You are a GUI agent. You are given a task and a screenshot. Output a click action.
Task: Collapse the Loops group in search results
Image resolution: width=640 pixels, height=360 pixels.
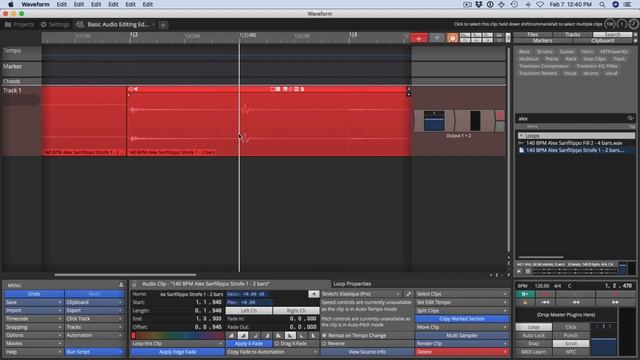[x=521, y=136]
